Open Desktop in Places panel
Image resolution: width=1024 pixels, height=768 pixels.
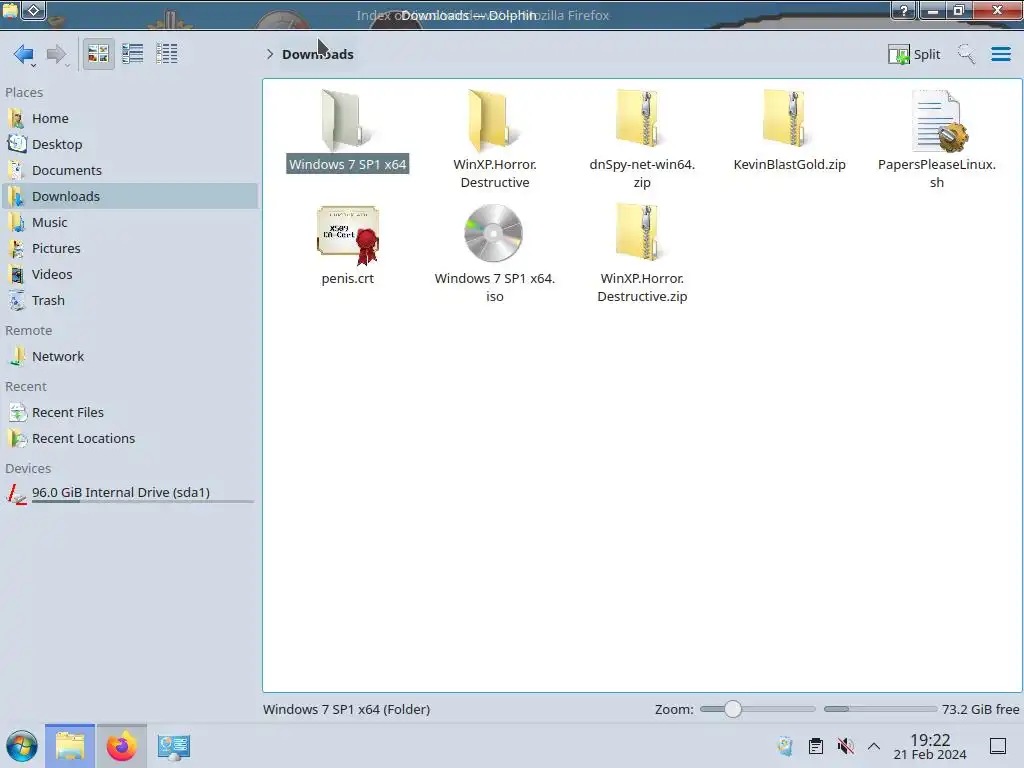tap(129, 144)
